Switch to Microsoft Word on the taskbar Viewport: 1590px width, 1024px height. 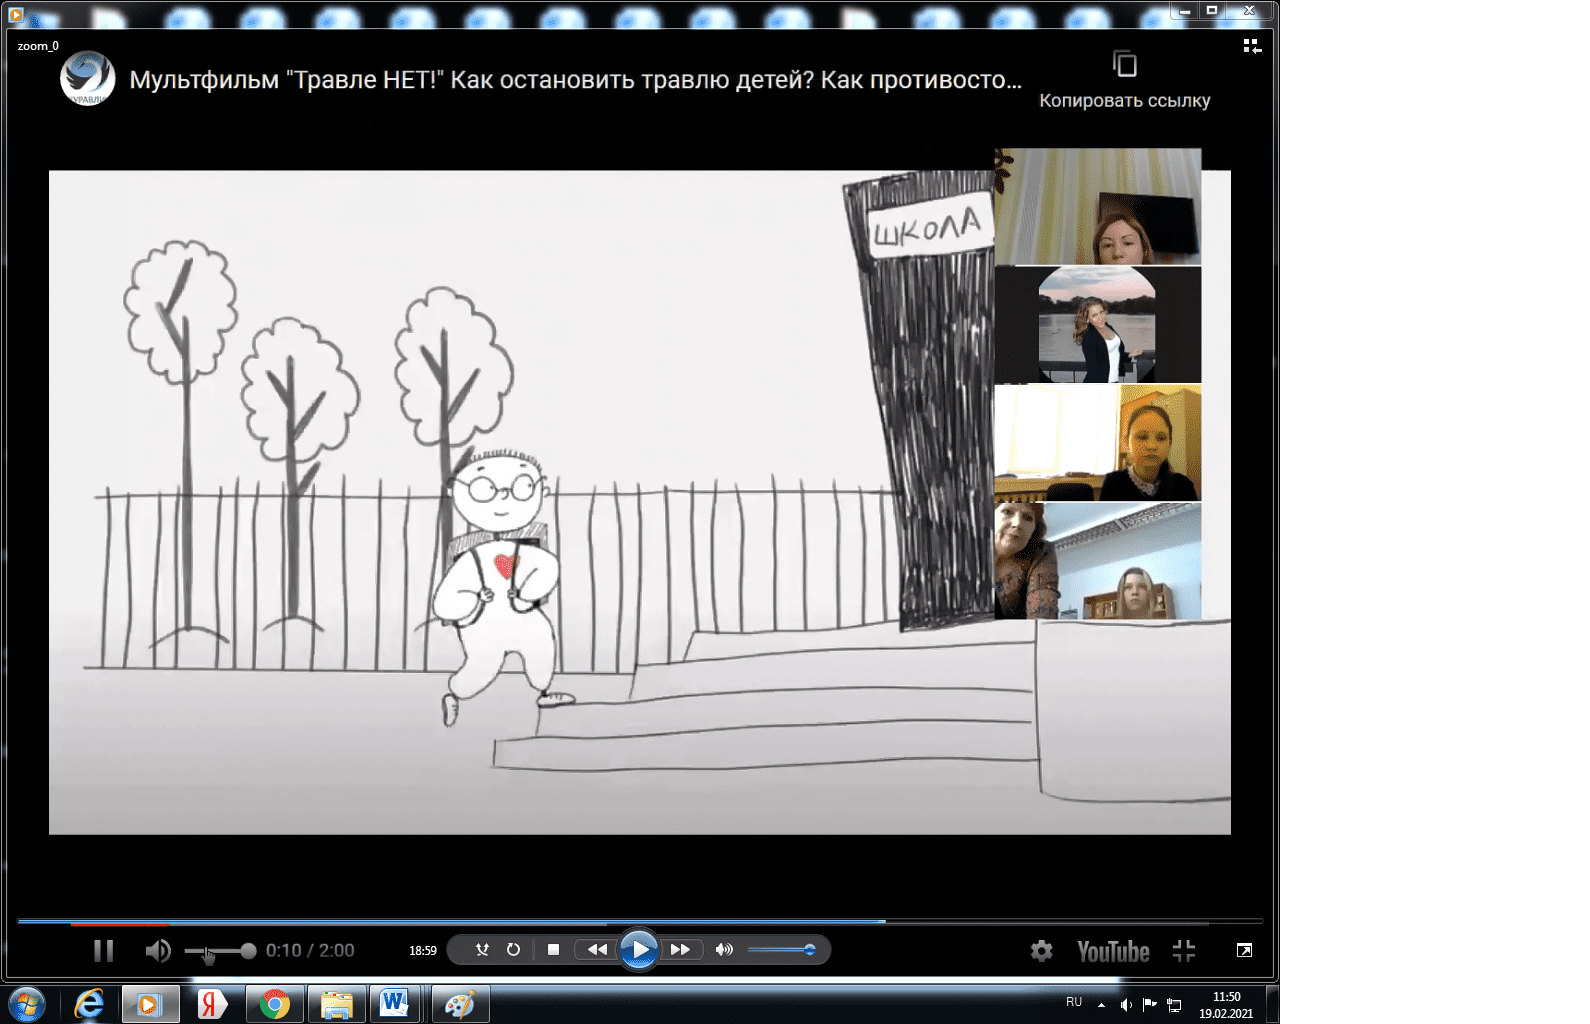[395, 1004]
